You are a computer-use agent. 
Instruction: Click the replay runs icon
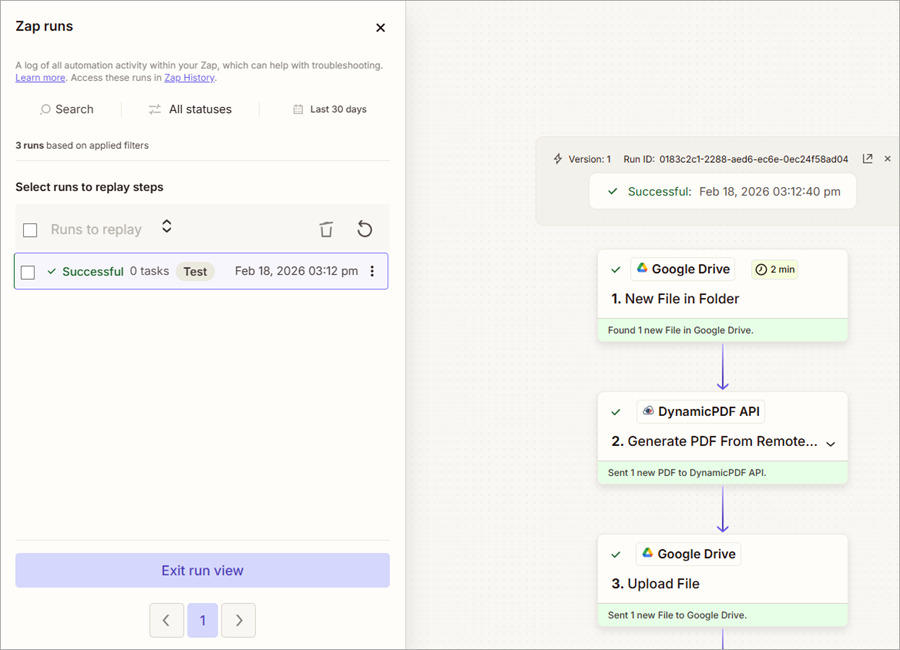point(365,230)
